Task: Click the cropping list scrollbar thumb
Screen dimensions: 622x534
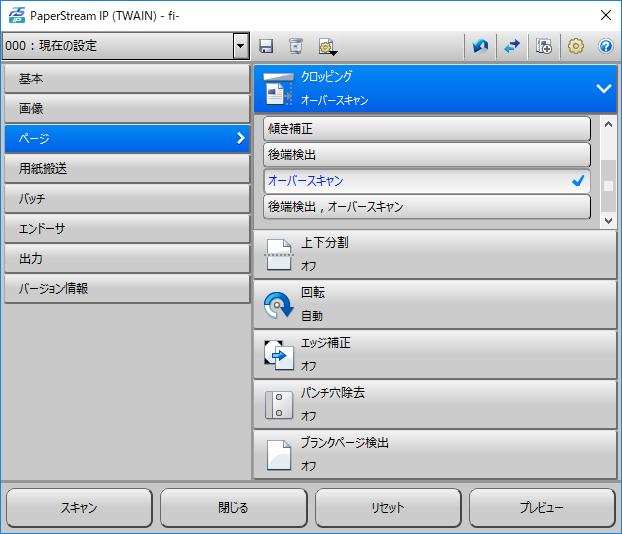Action: coord(608,186)
